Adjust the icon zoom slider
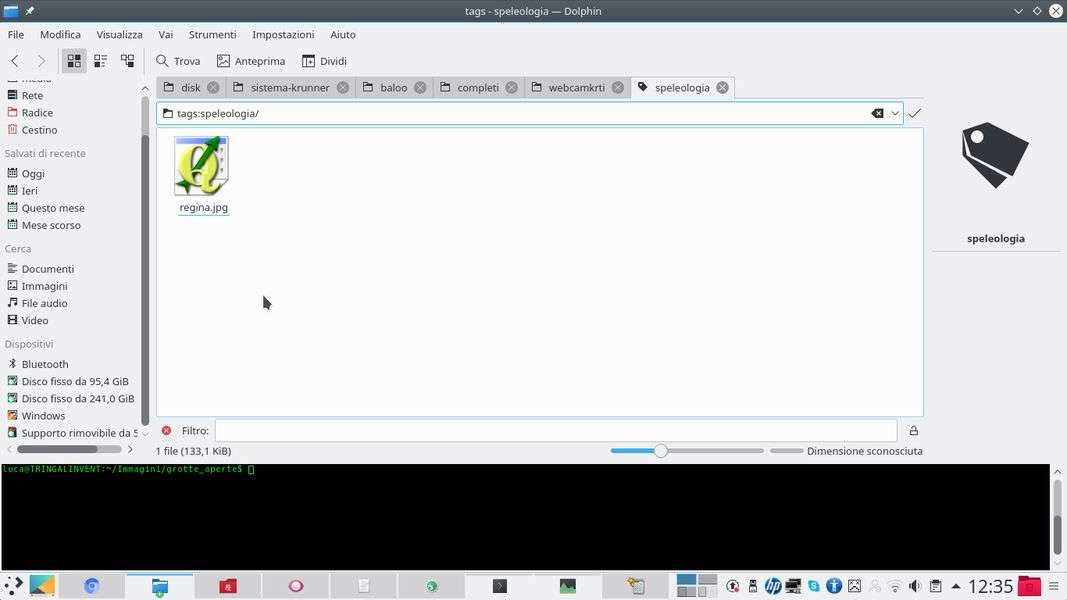The height and width of the screenshot is (600, 1067). (x=687, y=451)
